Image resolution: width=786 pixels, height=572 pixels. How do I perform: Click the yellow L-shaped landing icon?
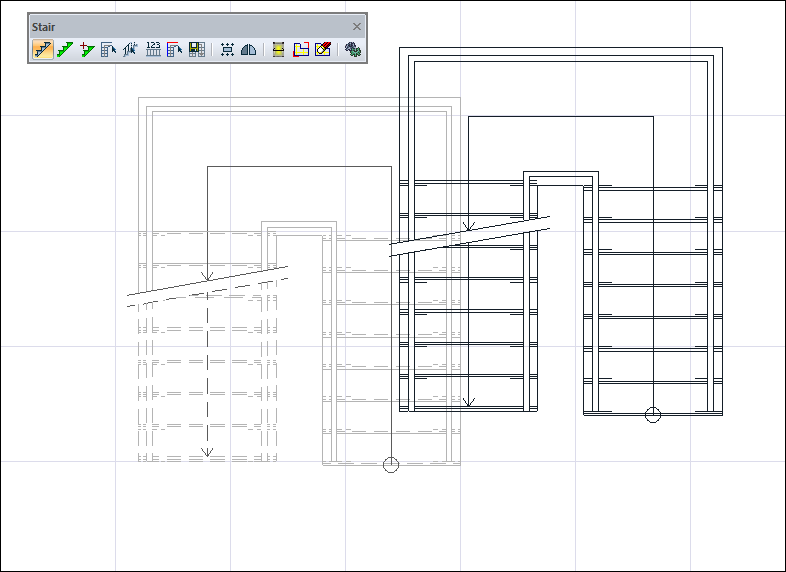coord(301,49)
